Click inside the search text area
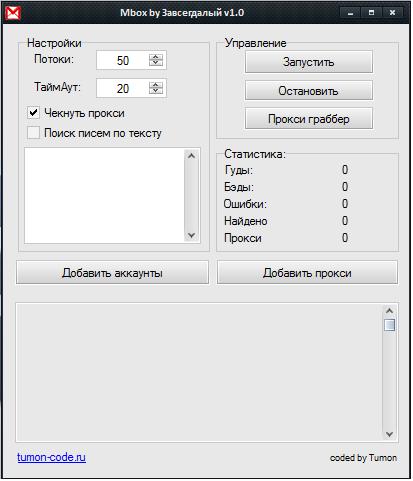 (x=105, y=196)
